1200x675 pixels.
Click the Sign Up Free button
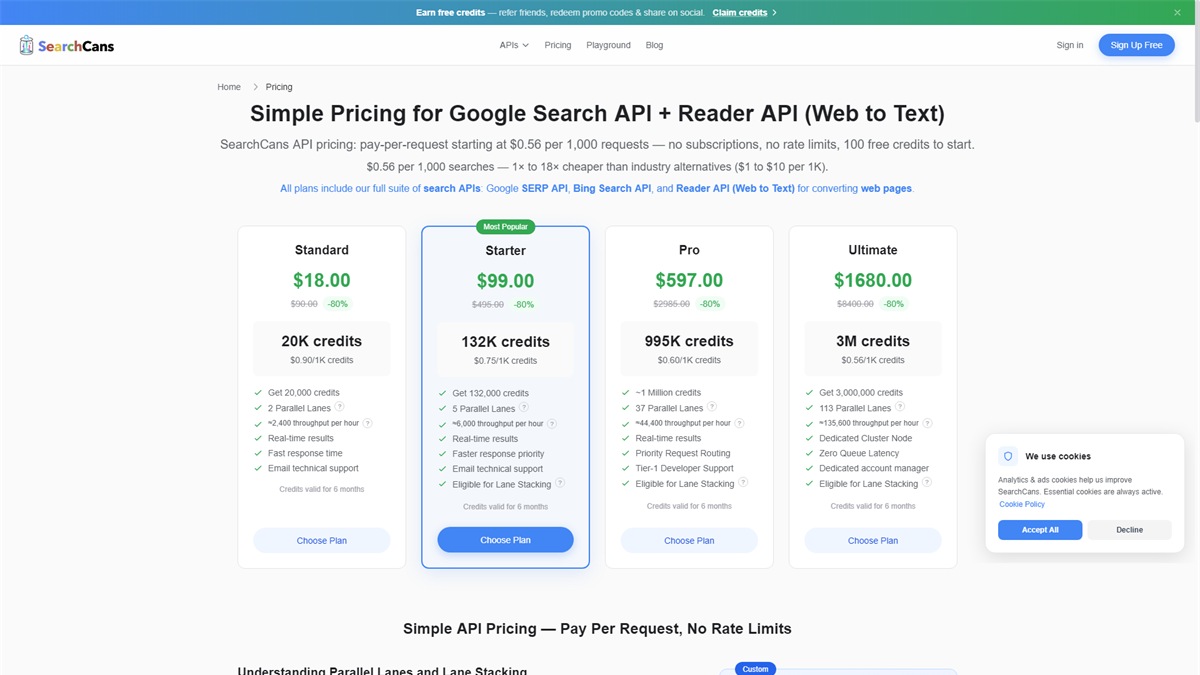click(1136, 45)
